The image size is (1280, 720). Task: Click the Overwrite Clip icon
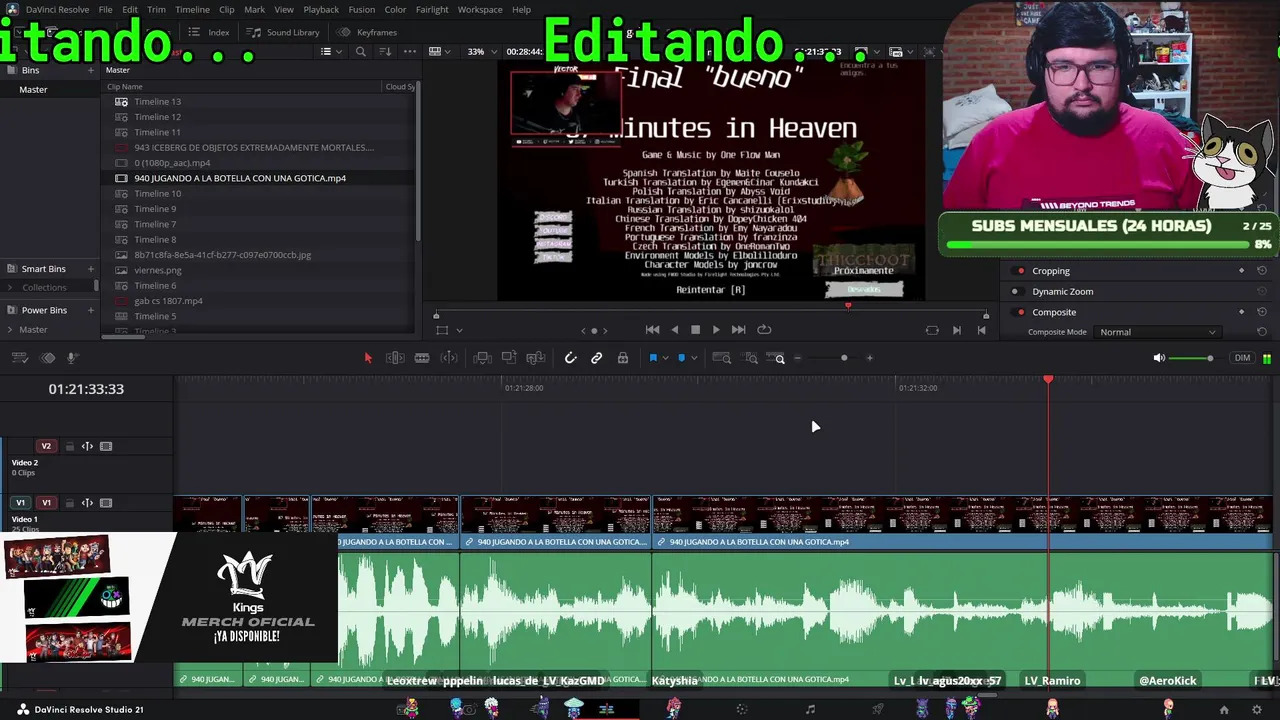[x=509, y=358]
